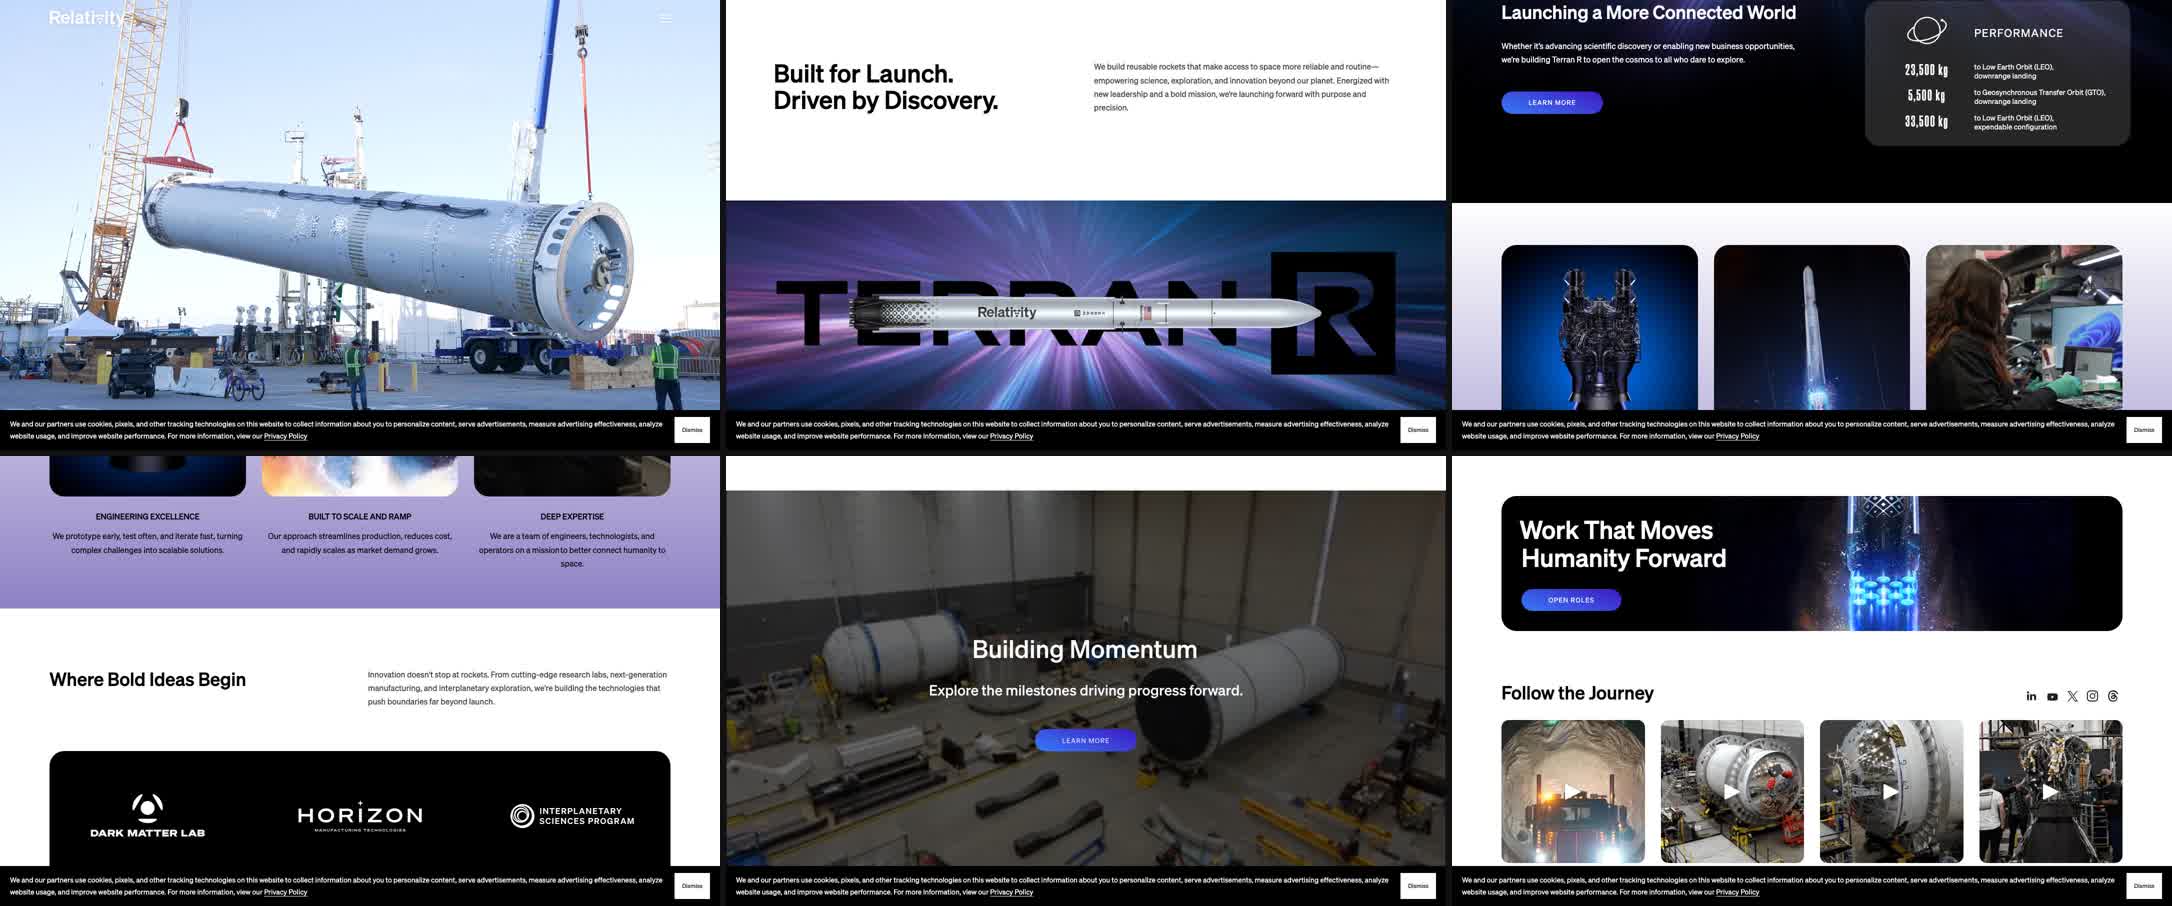Play the video of the rocket stage dome close-up
The width and height of the screenshot is (2172, 906).
click(1891, 791)
